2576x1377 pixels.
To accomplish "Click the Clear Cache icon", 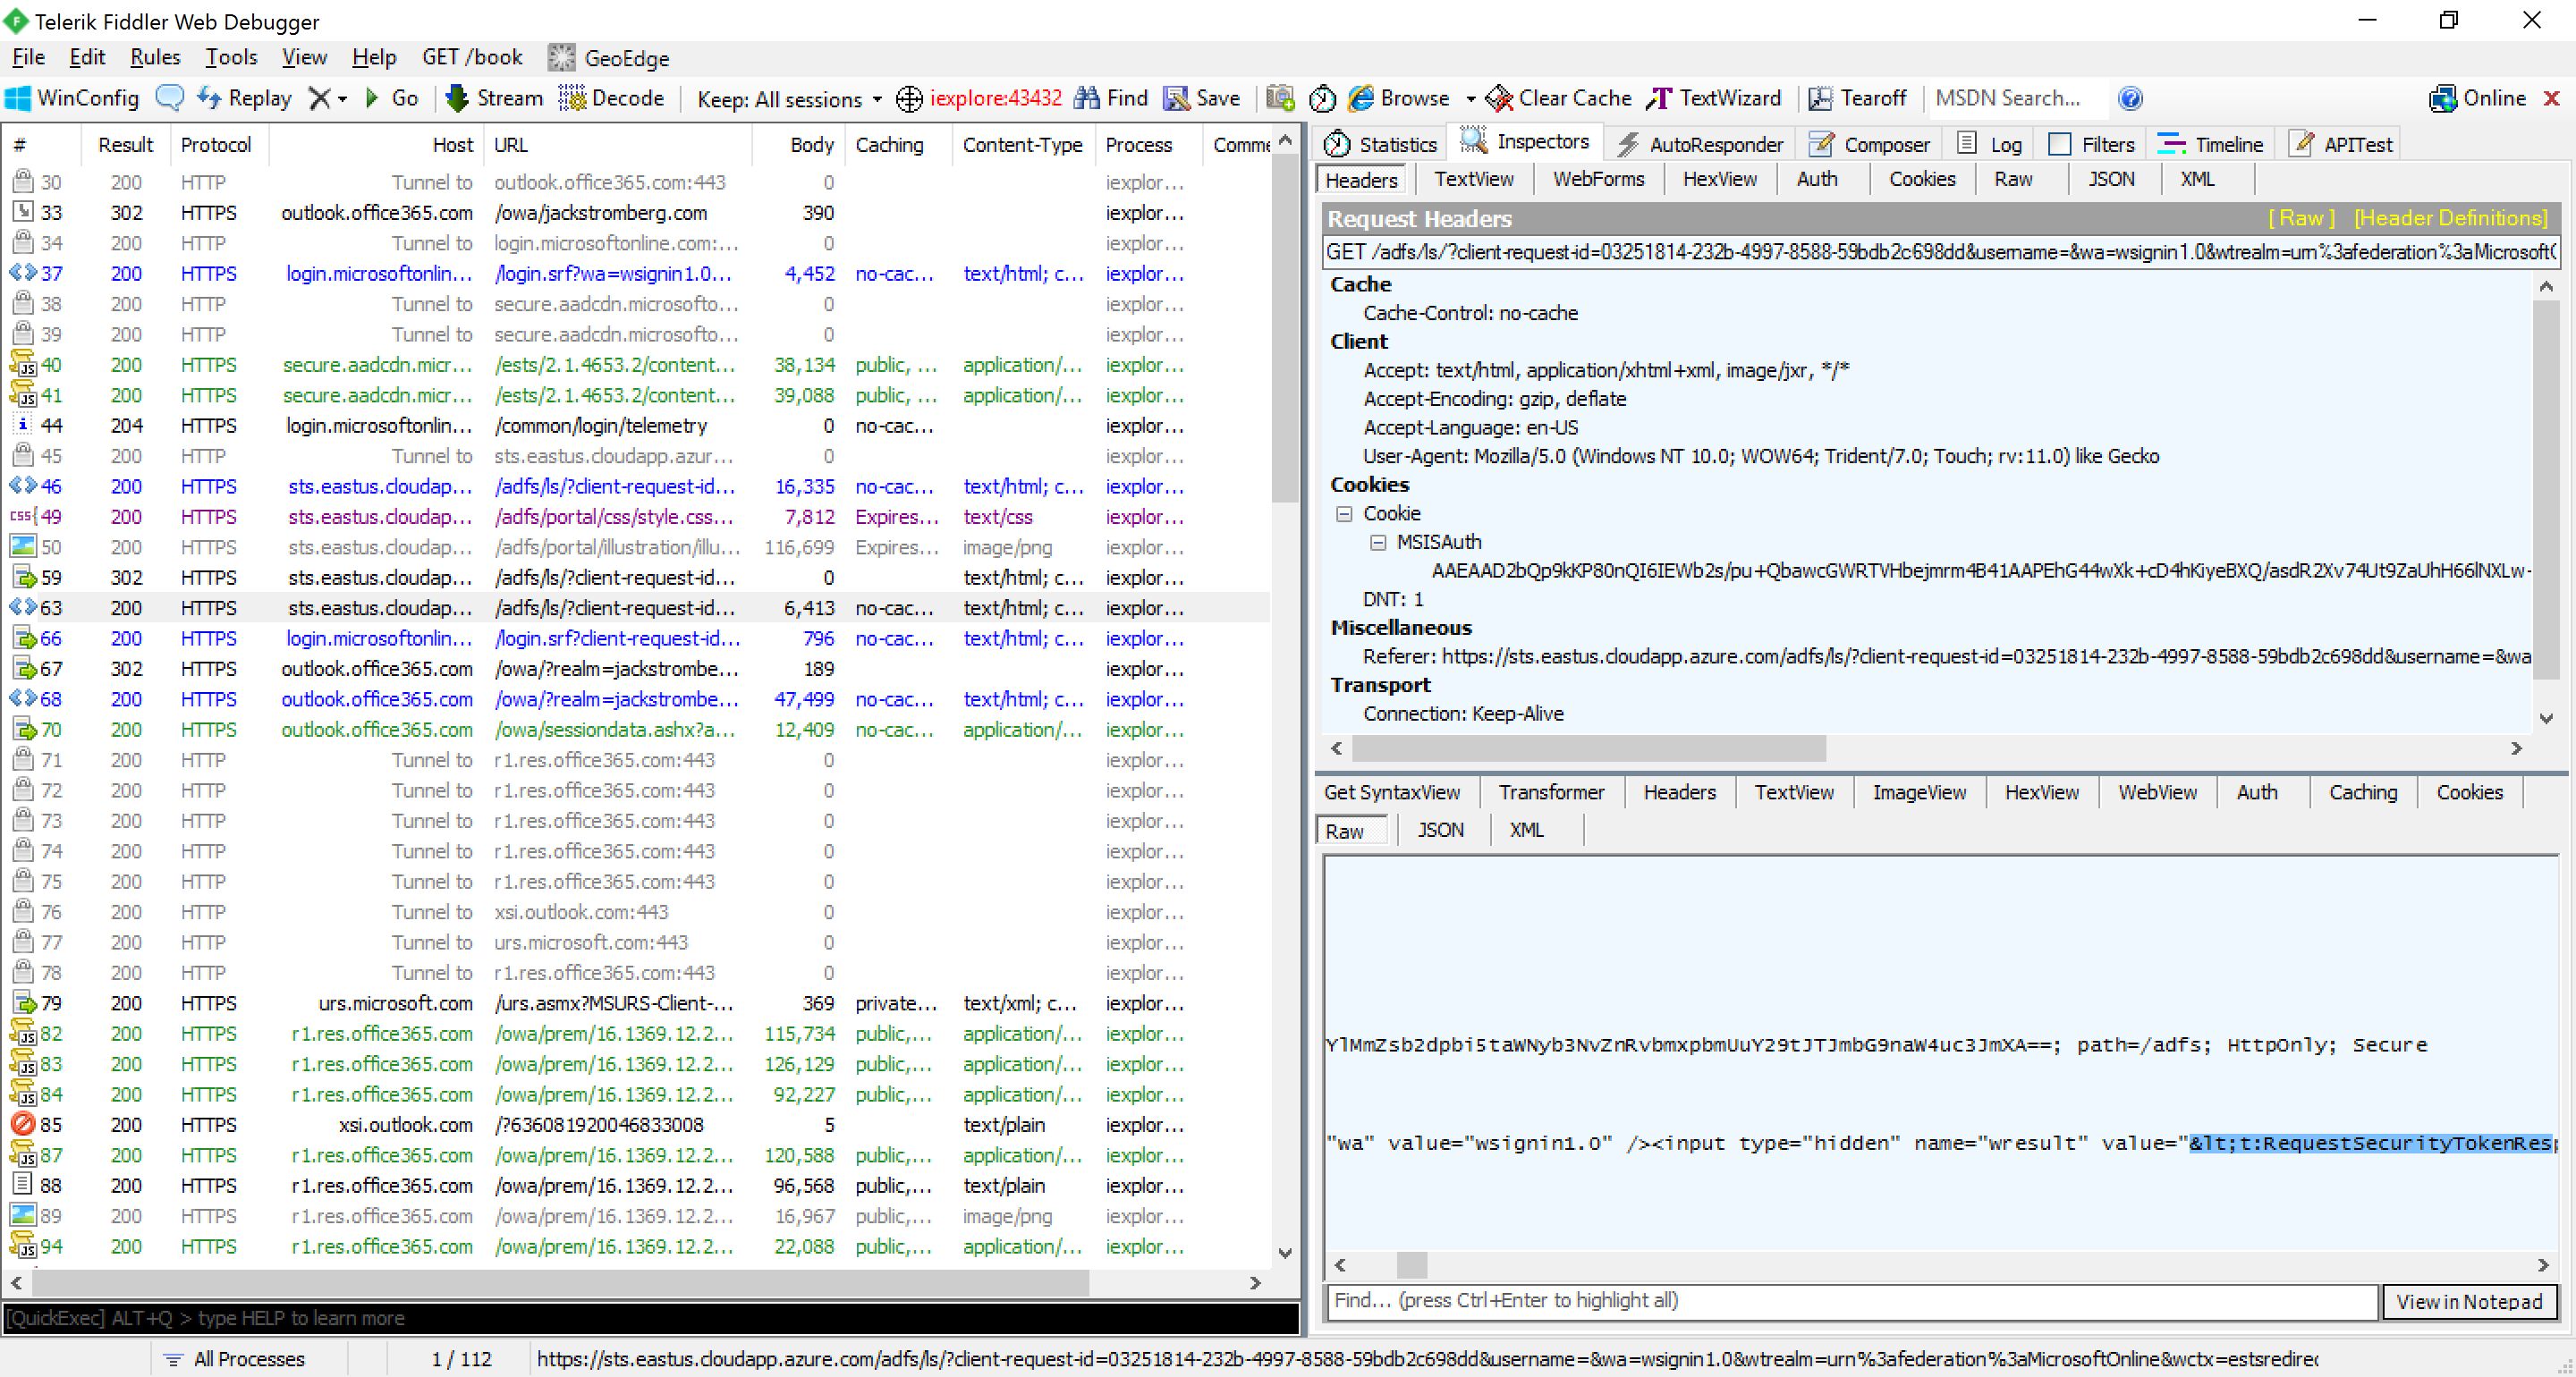I will coord(1499,98).
